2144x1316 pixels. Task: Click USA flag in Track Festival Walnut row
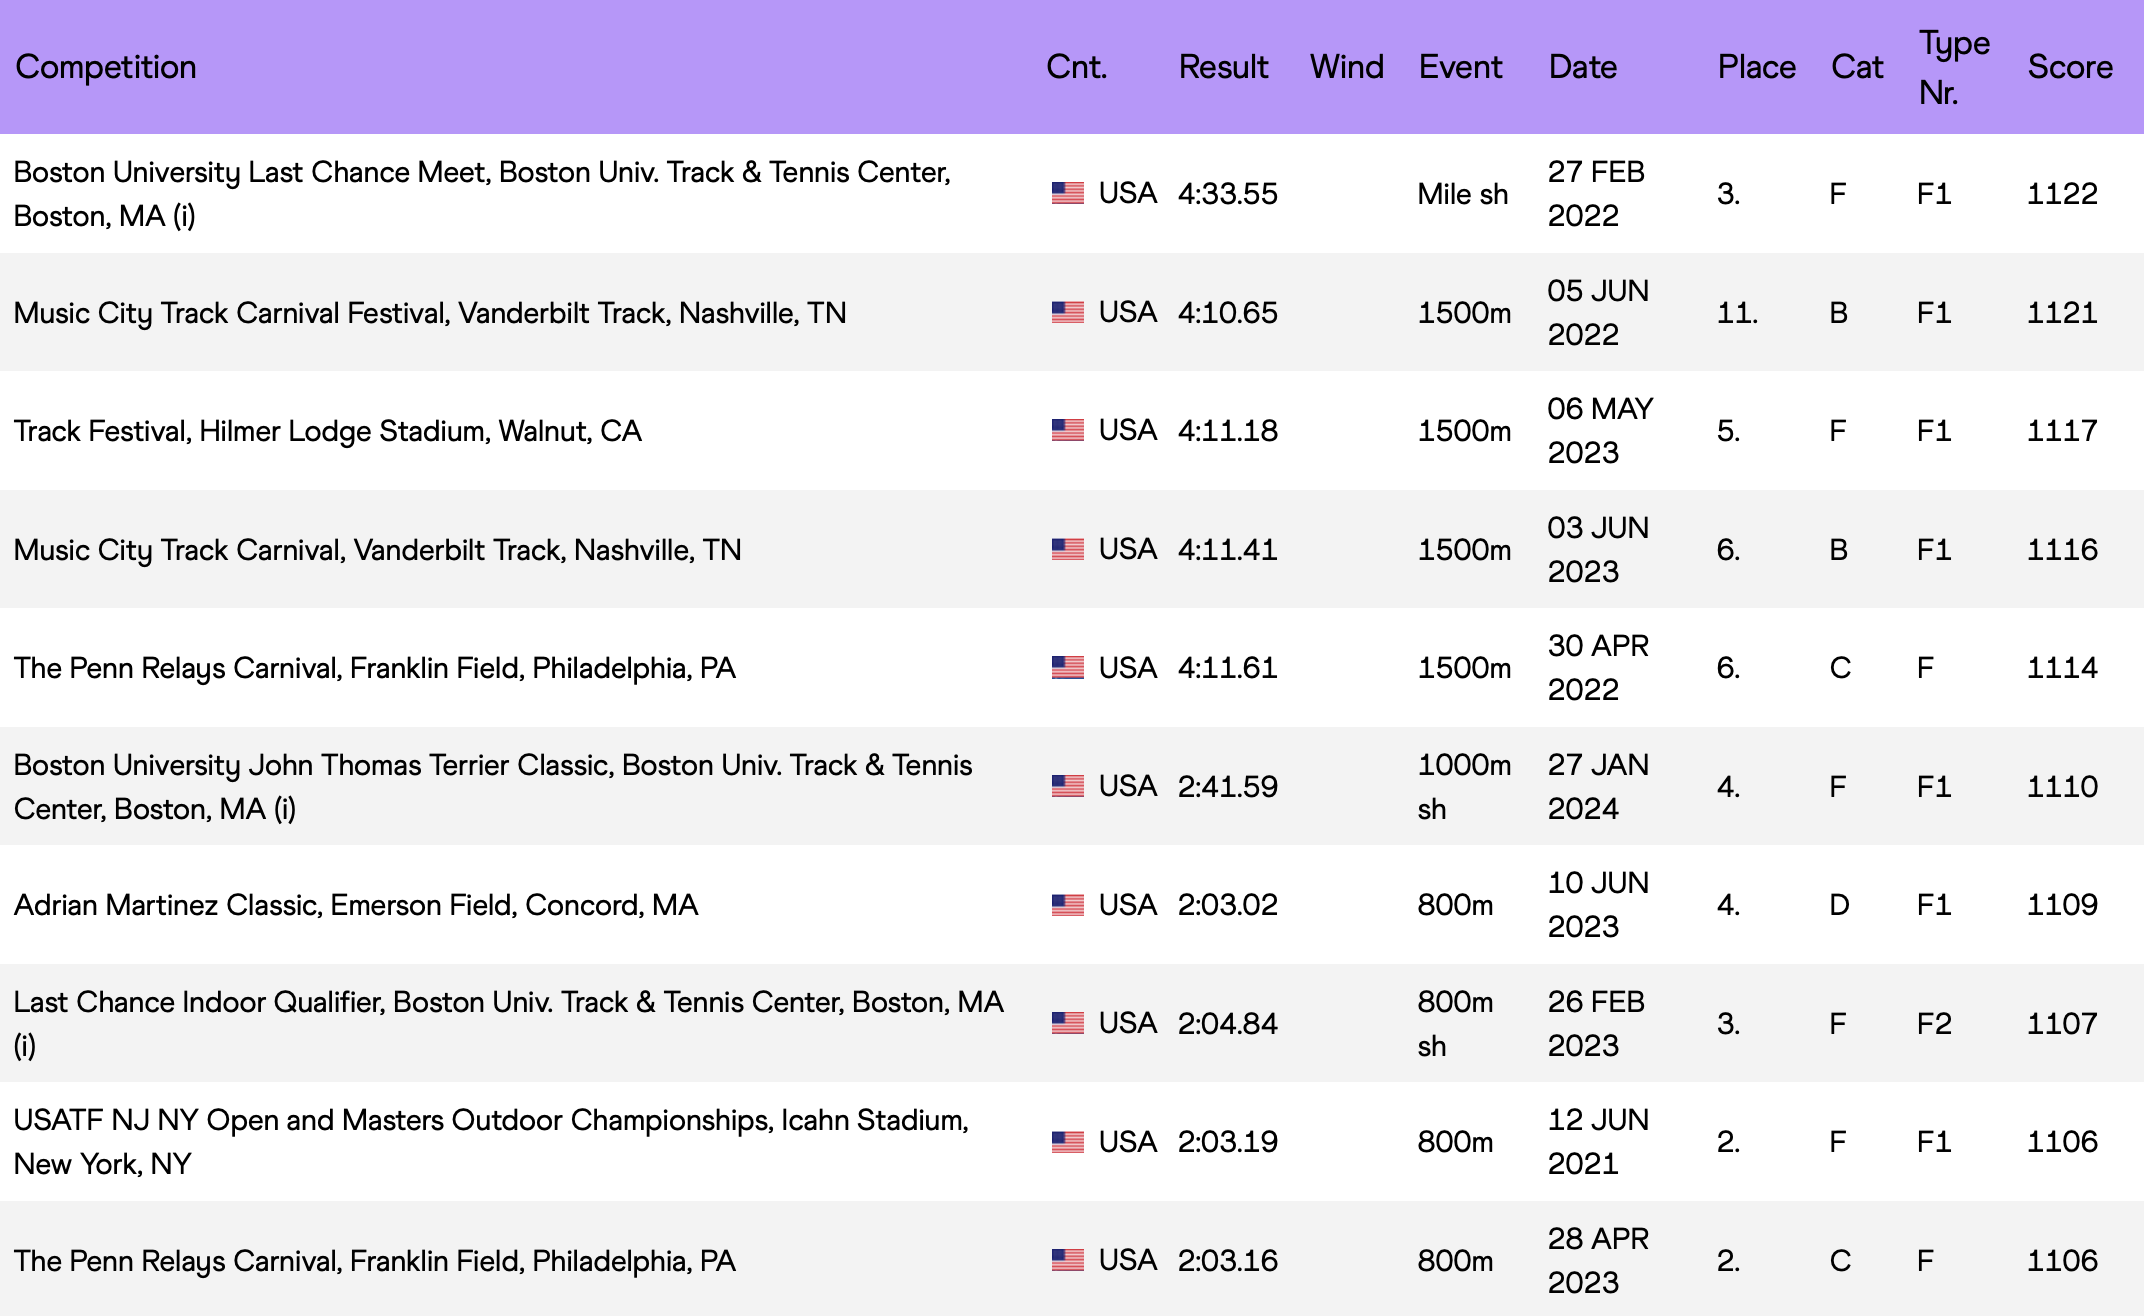point(1067,430)
